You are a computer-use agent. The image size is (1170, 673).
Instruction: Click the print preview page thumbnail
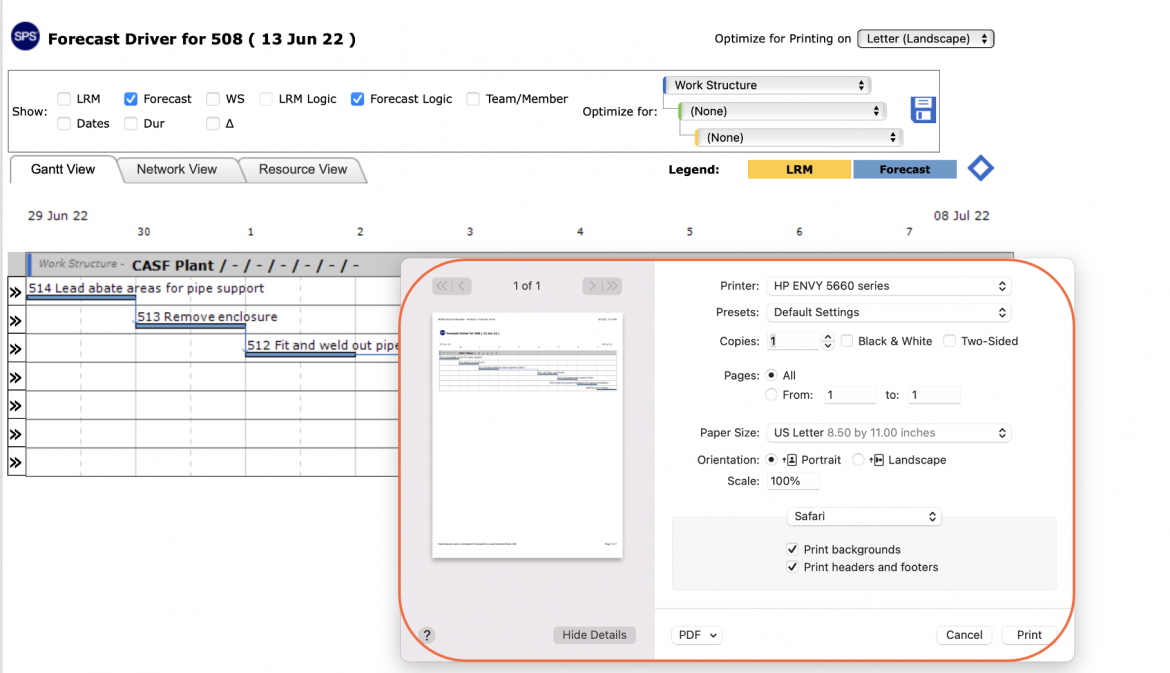click(527, 435)
